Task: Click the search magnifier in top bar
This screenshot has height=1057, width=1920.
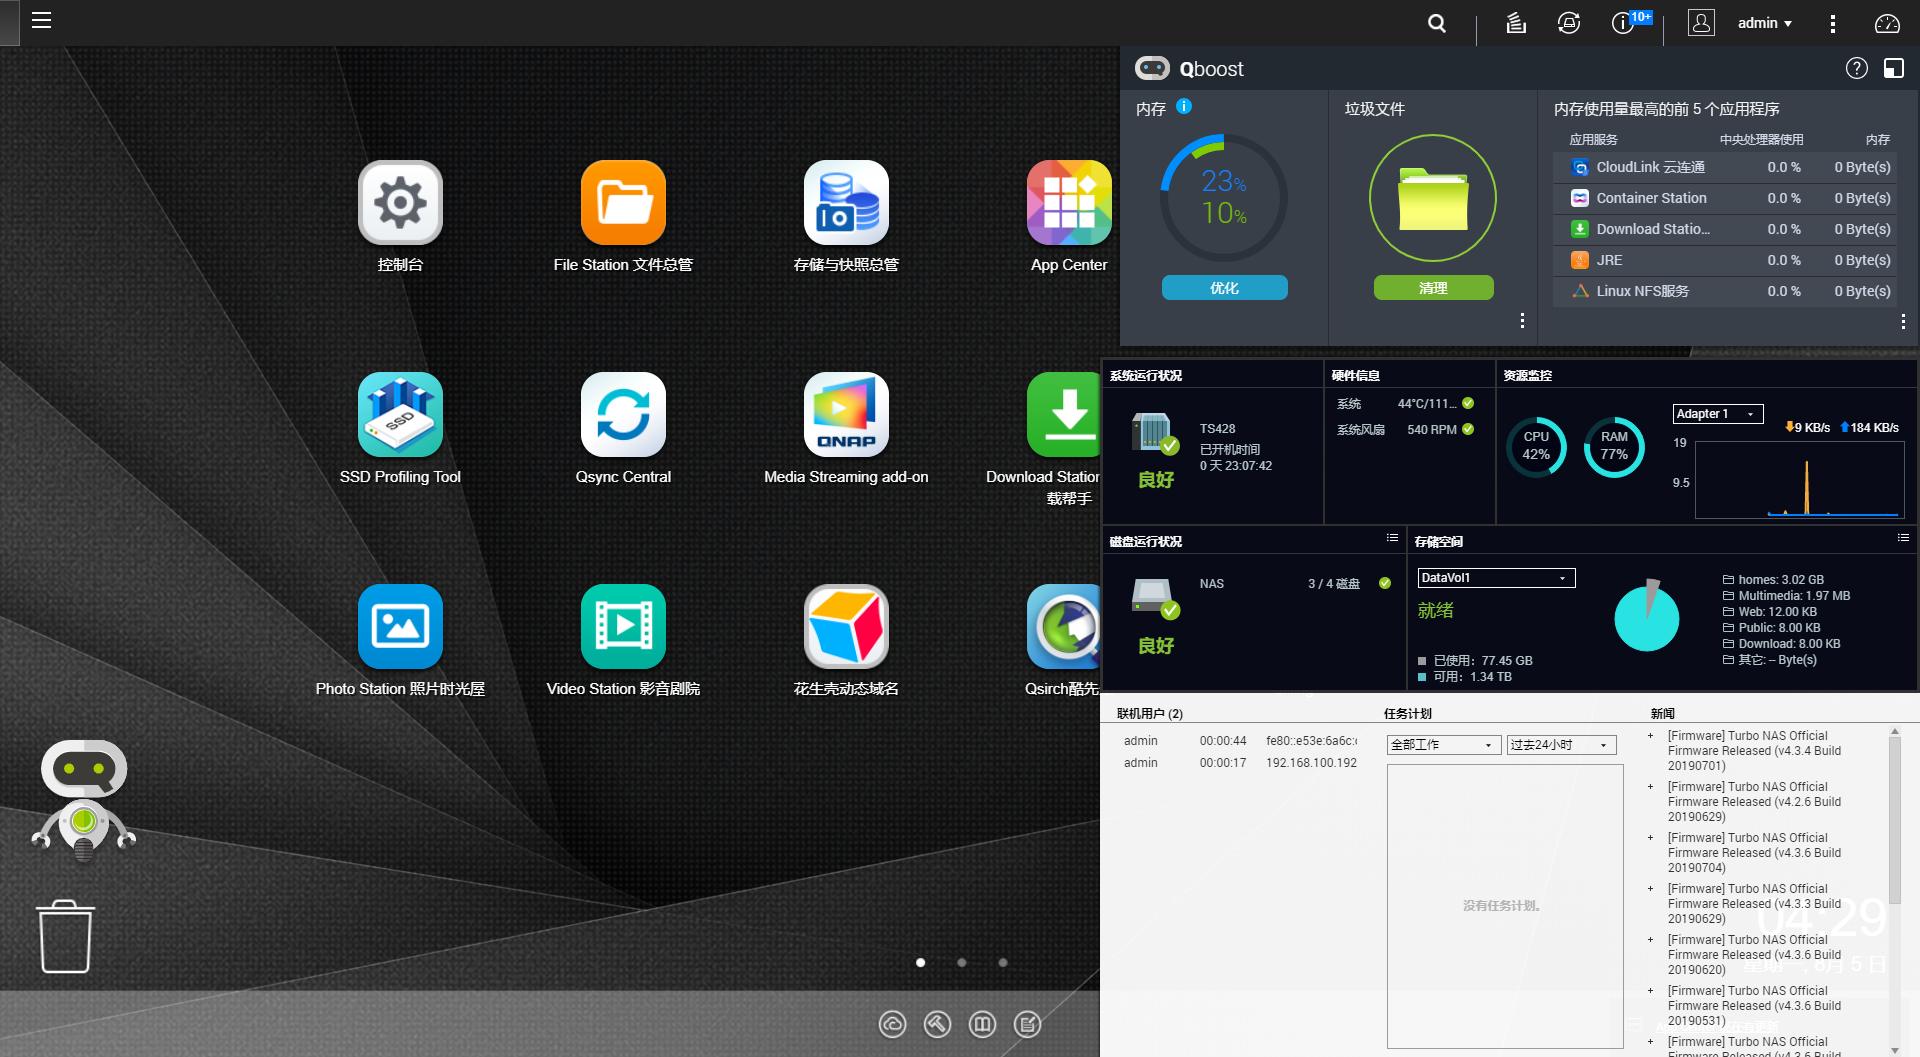Action: [1437, 23]
